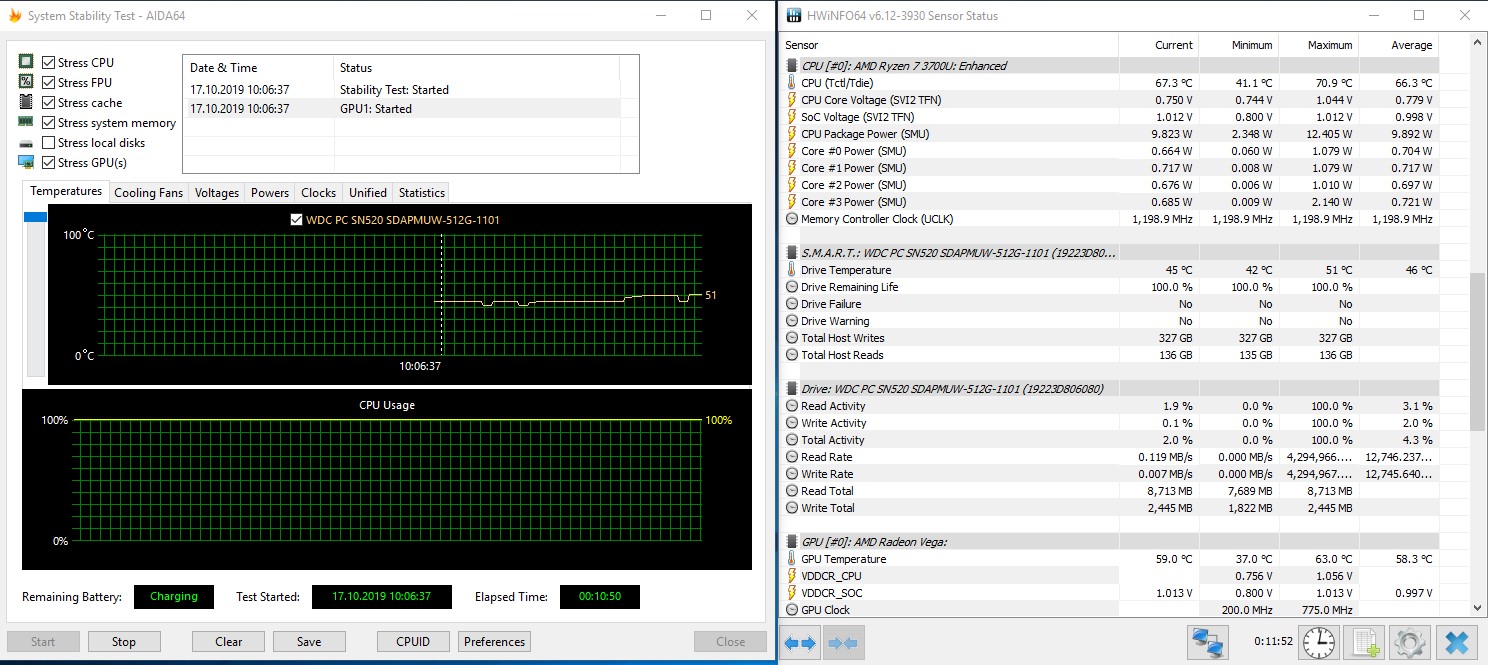Click the disabled Close button in AIDA64 window
Image resolution: width=1488 pixels, height=665 pixels.
[x=731, y=642]
